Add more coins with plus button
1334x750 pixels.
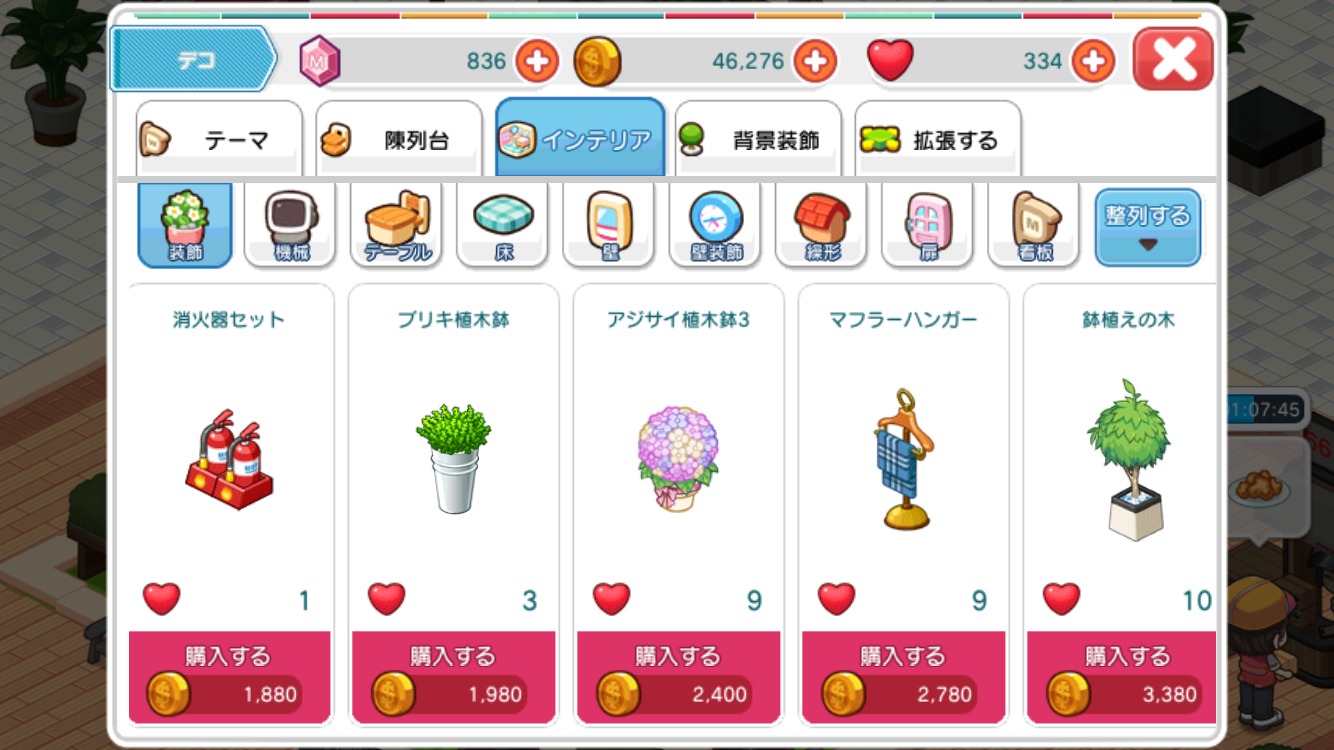[815, 62]
